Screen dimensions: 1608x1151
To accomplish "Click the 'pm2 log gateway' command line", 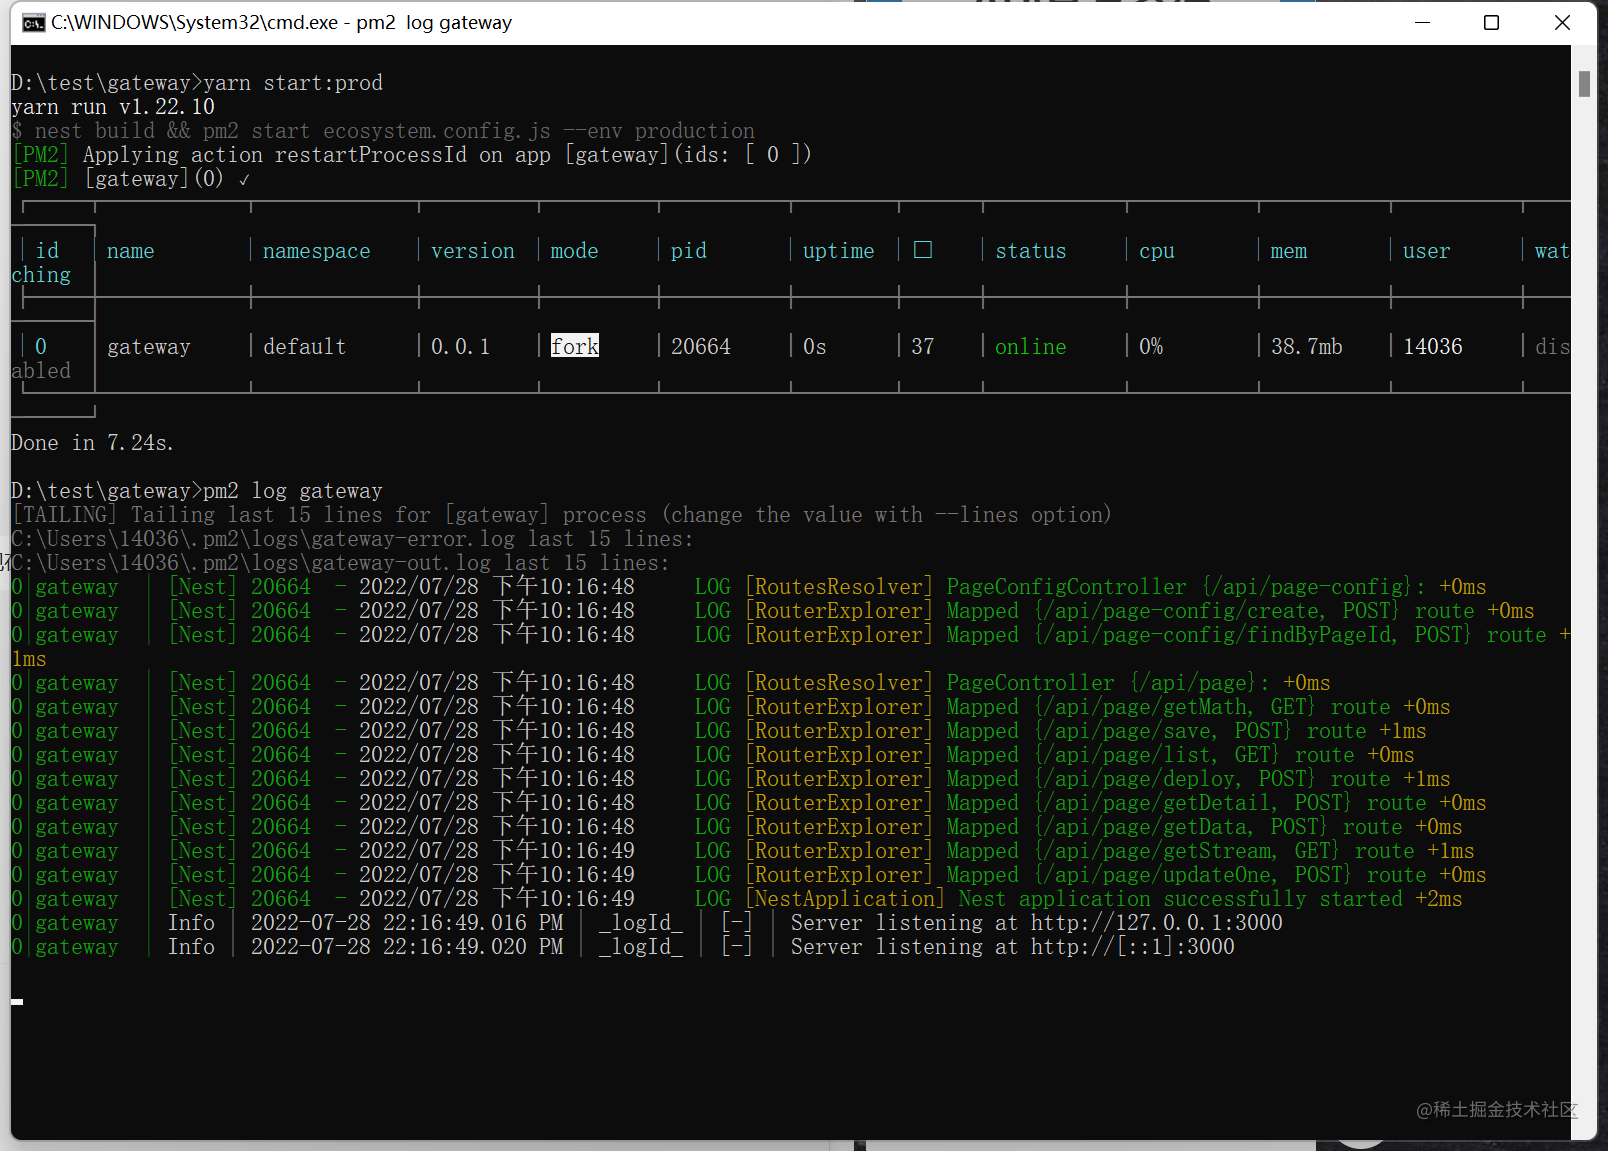I will coord(292,490).
